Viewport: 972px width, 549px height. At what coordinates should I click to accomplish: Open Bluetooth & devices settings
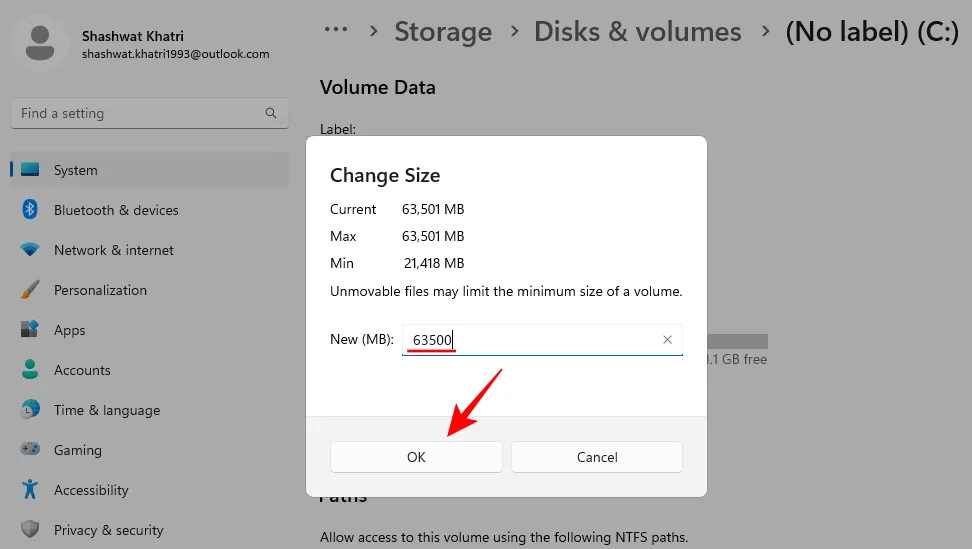click(x=150, y=210)
